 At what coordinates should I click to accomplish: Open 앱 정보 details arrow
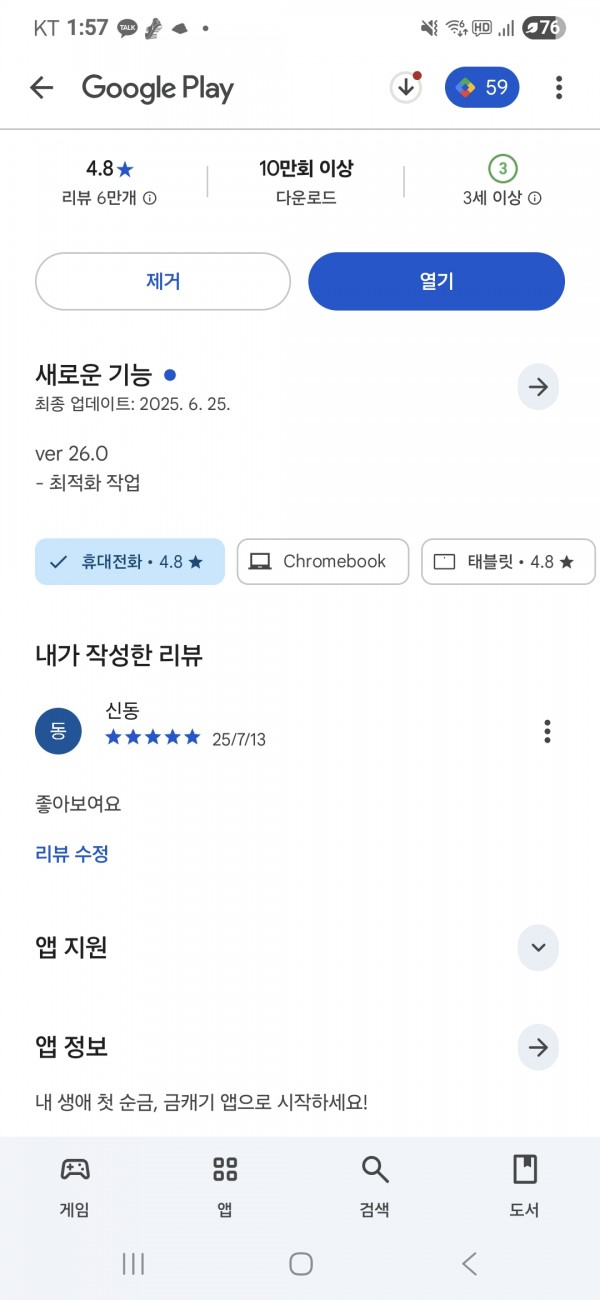click(x=538, y=1047)
